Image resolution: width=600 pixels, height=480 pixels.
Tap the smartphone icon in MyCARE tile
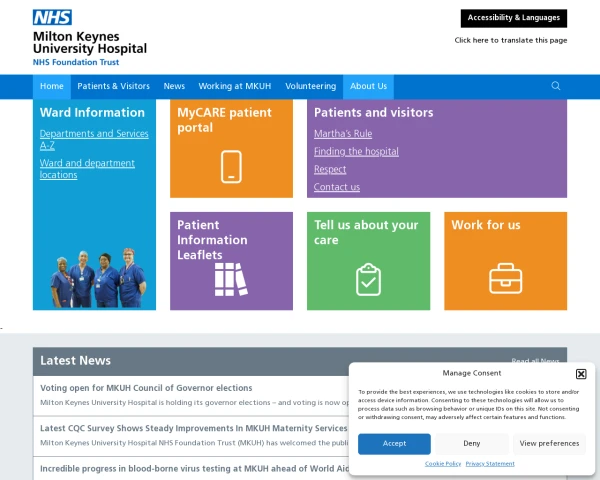point(231,167)
